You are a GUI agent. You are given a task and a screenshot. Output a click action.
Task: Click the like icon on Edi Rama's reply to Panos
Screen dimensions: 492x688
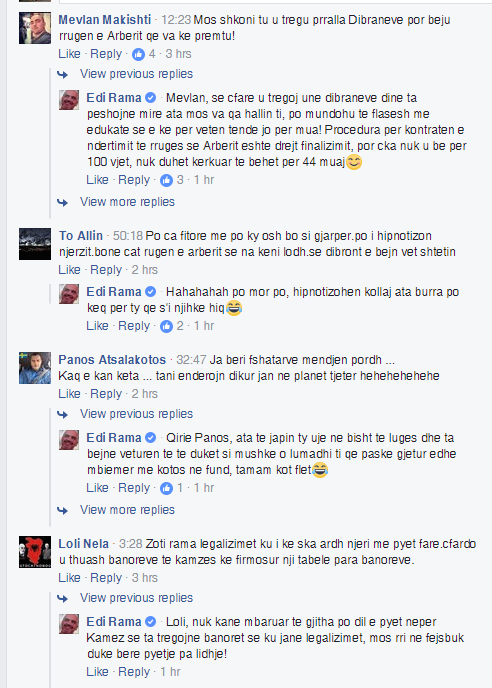tap(166, 488)
